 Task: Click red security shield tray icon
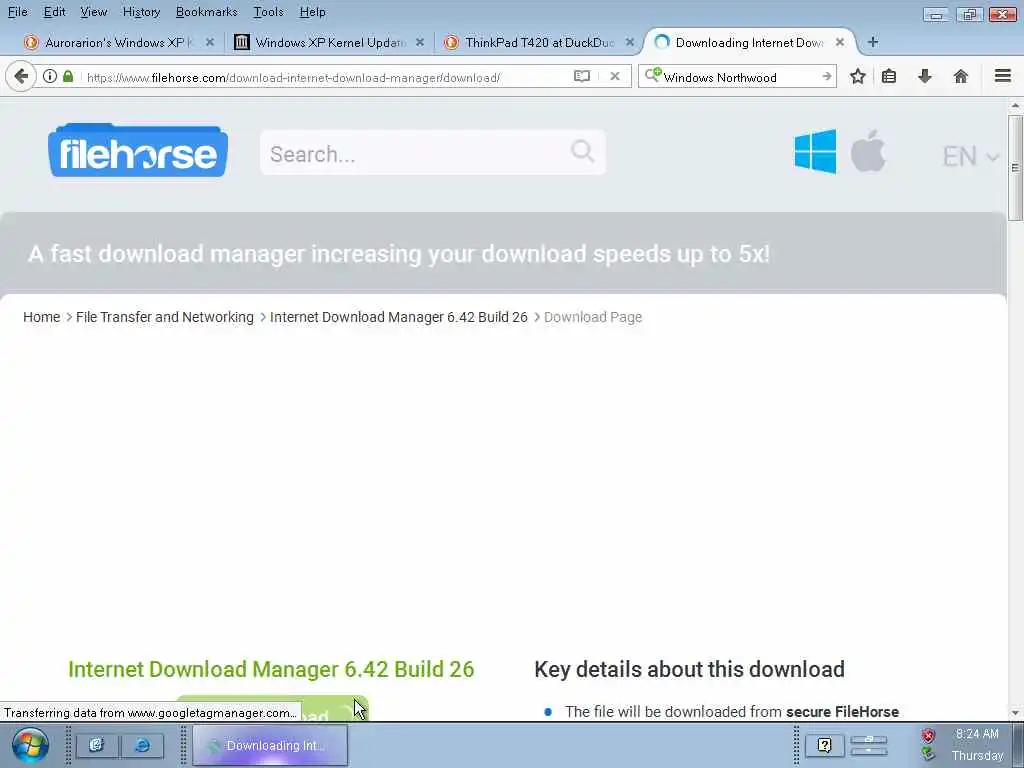[x=928, y=736]
